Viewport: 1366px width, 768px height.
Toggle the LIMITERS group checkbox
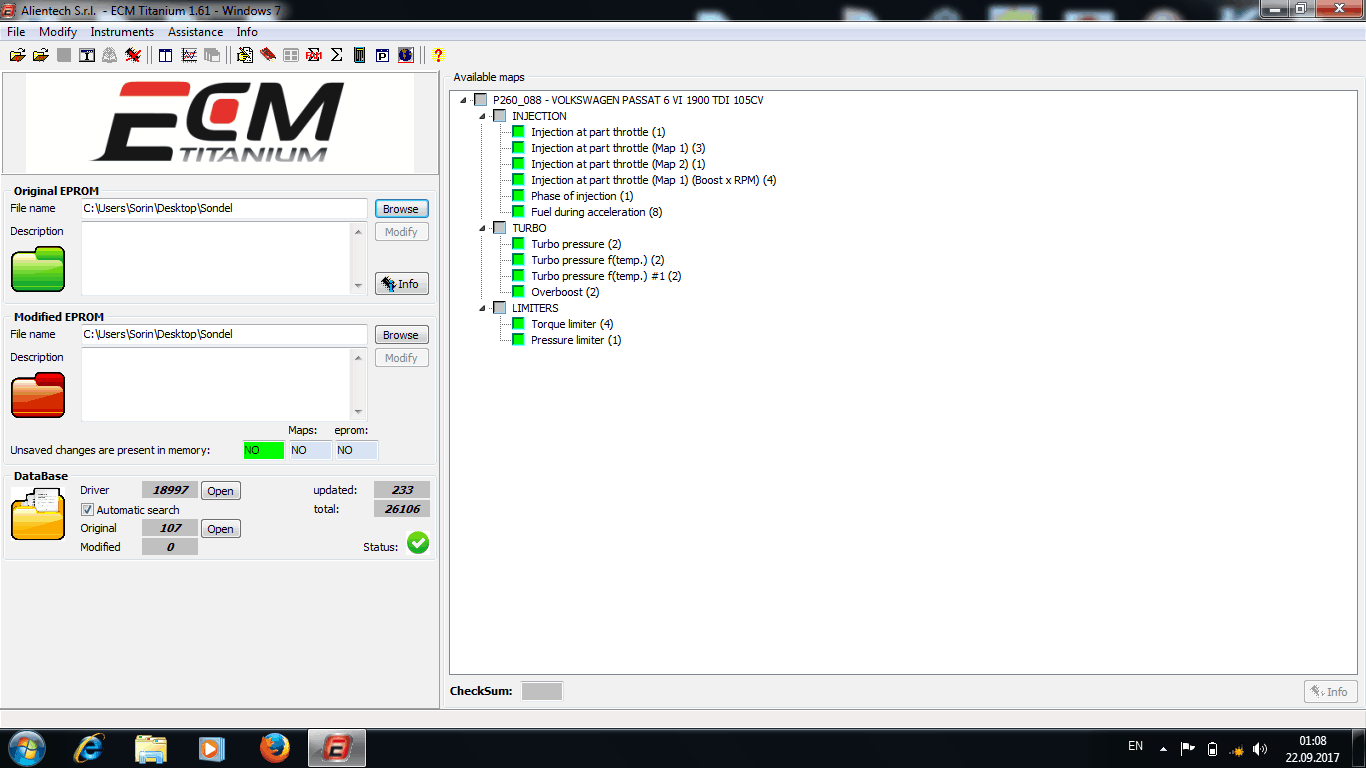tap(500, 308)
